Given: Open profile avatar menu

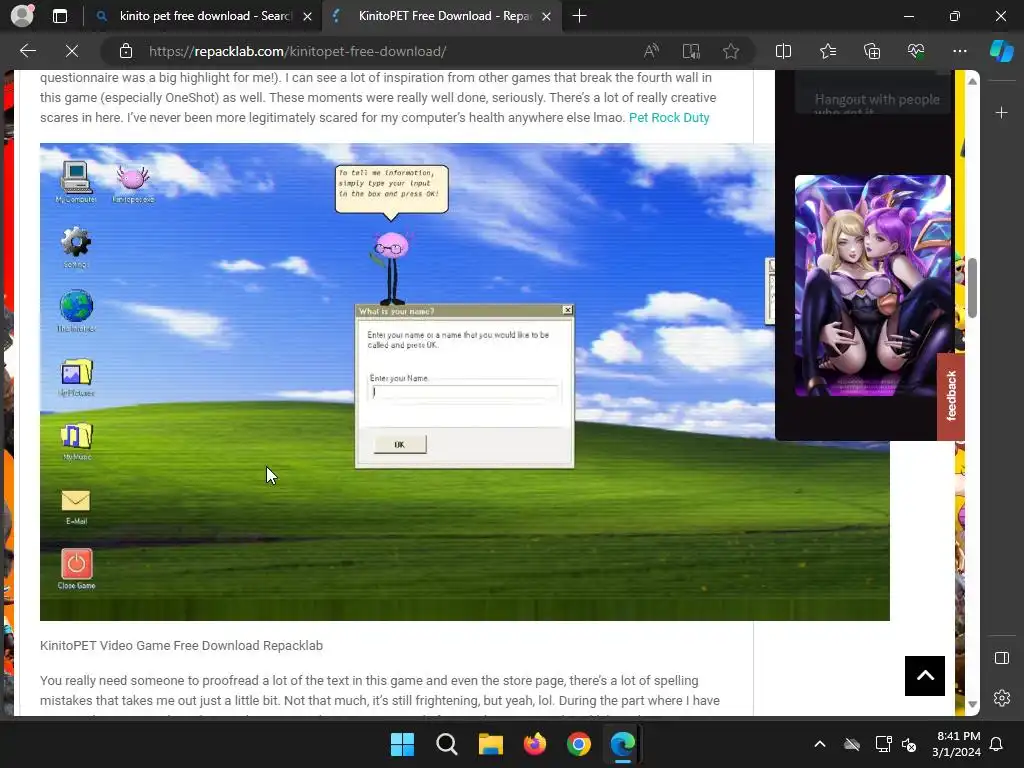Looking at the screenshot, I should pyautogui.click(x=22, y=16).
